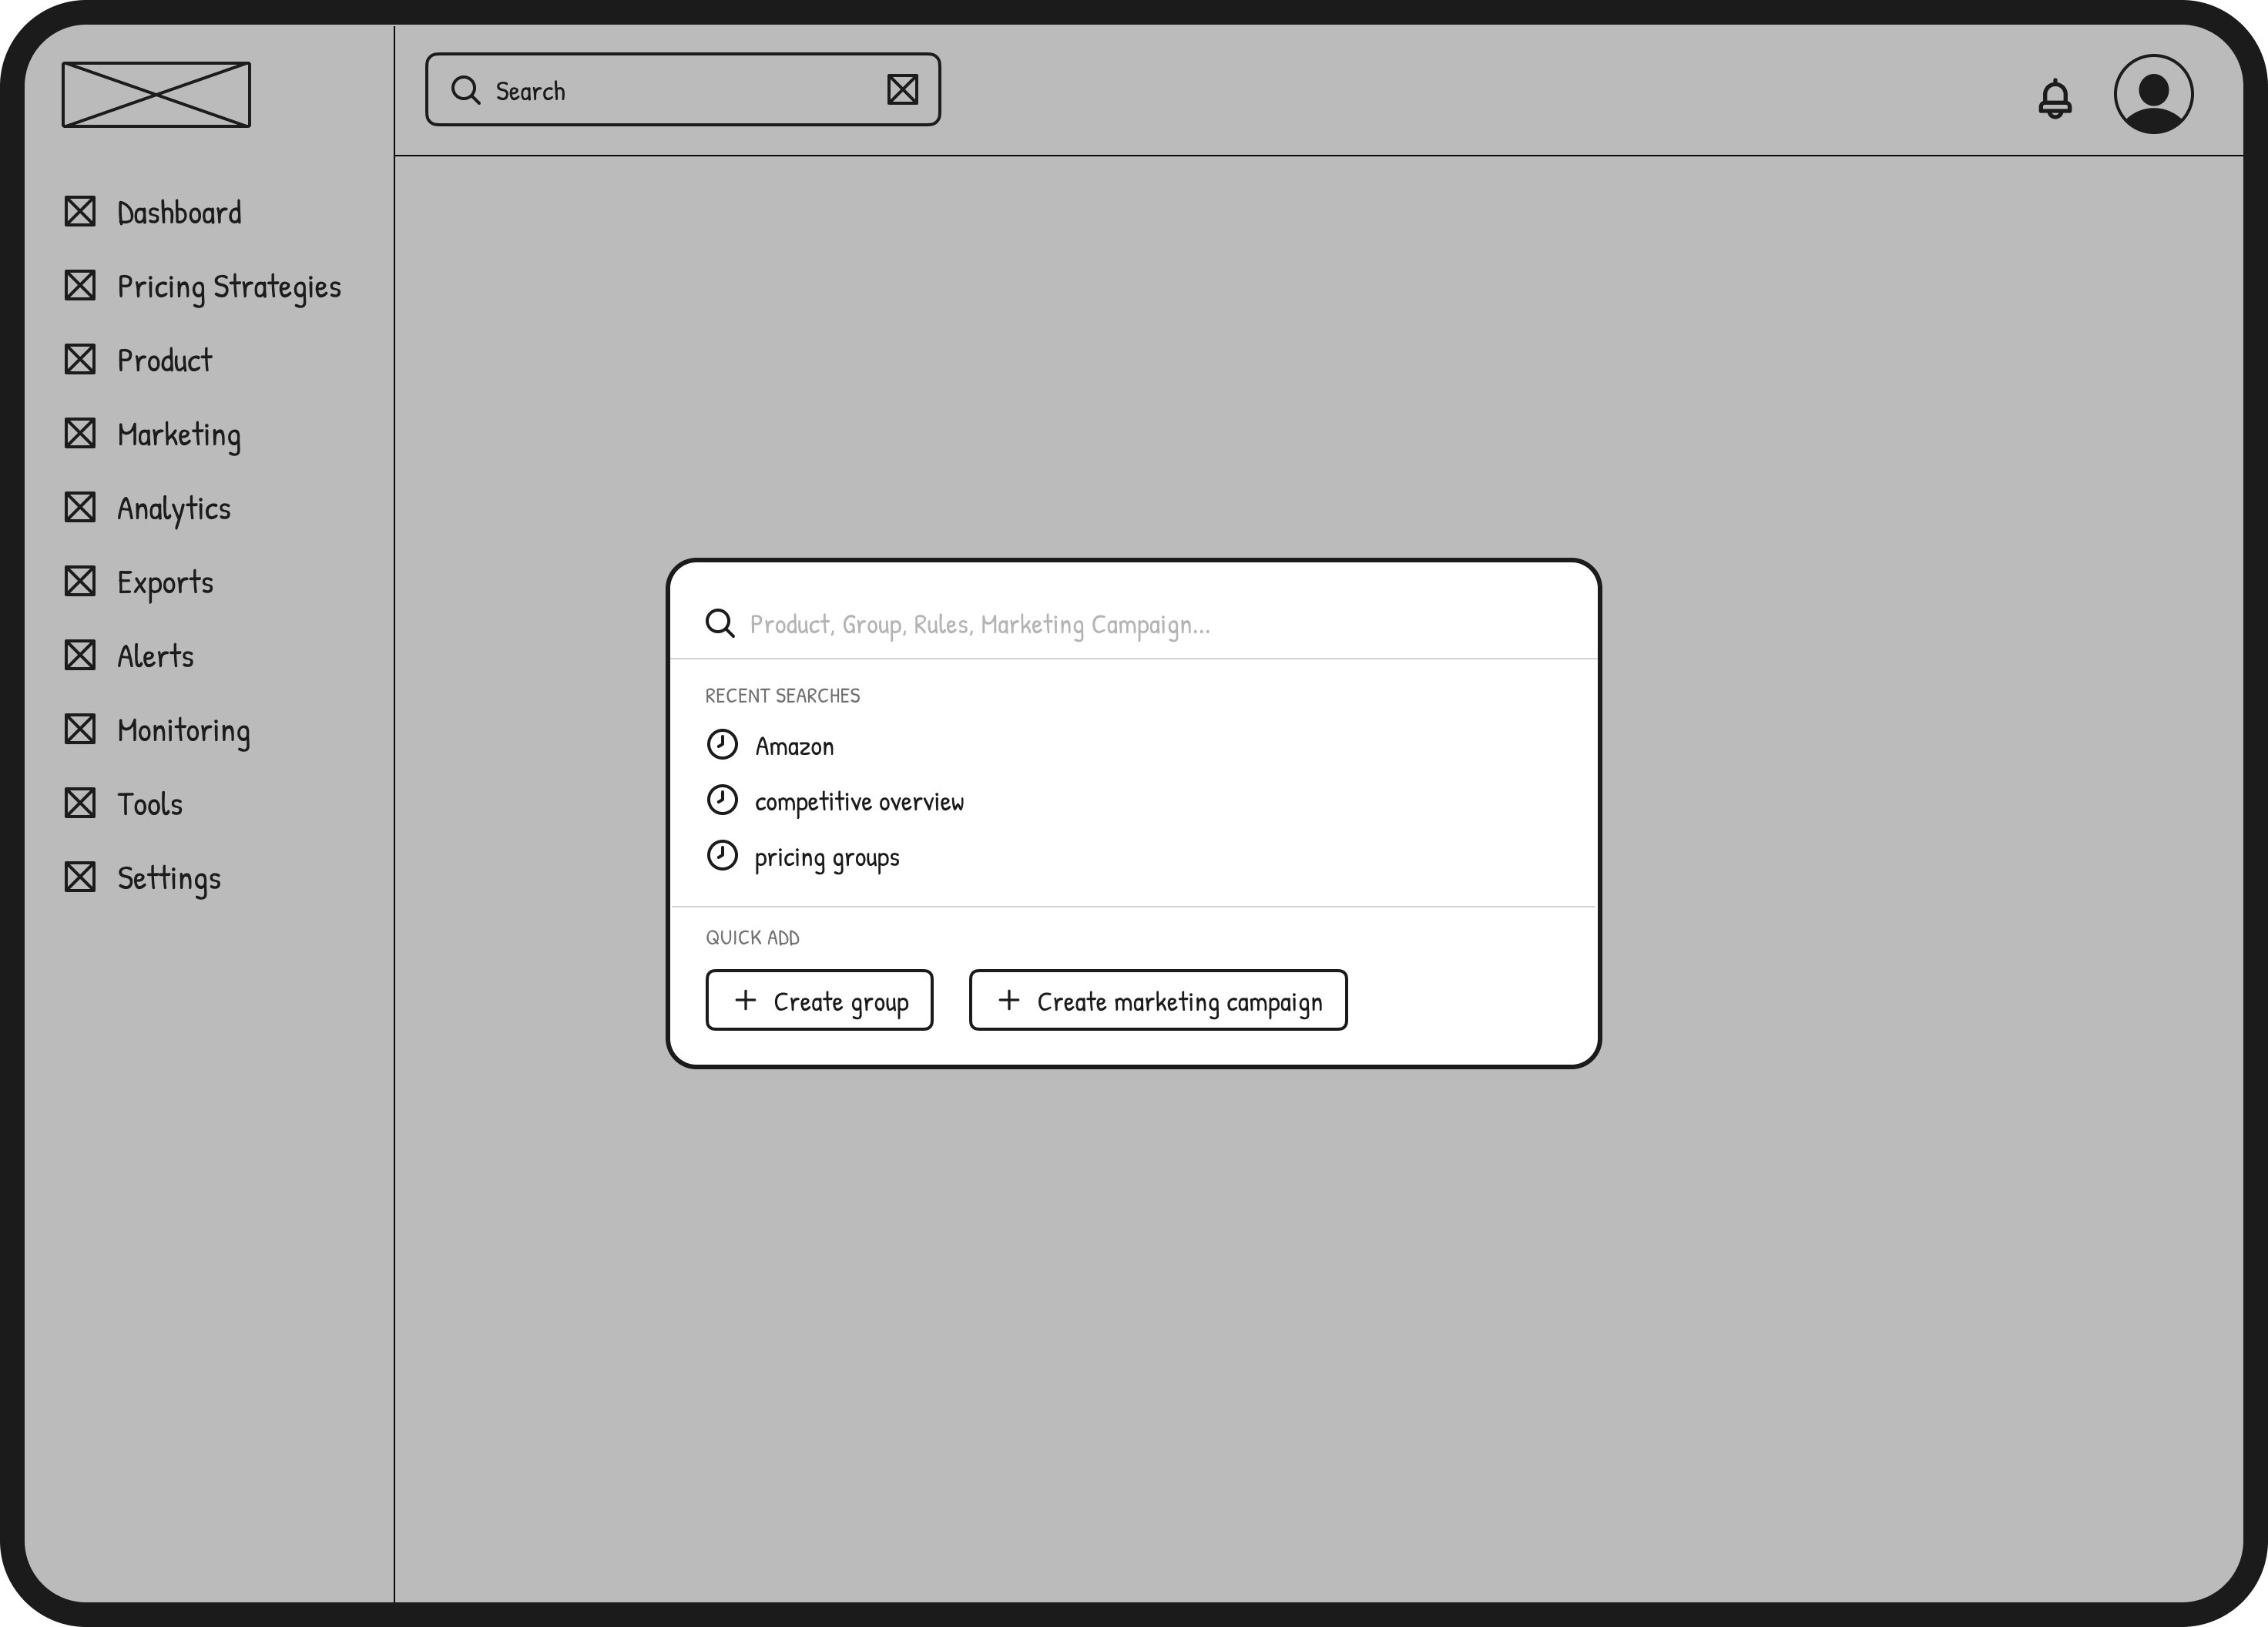The width and height of the screenshot is (2268, 1627).
Task: Open the user profile avatar
Action: coord(2154,94)
